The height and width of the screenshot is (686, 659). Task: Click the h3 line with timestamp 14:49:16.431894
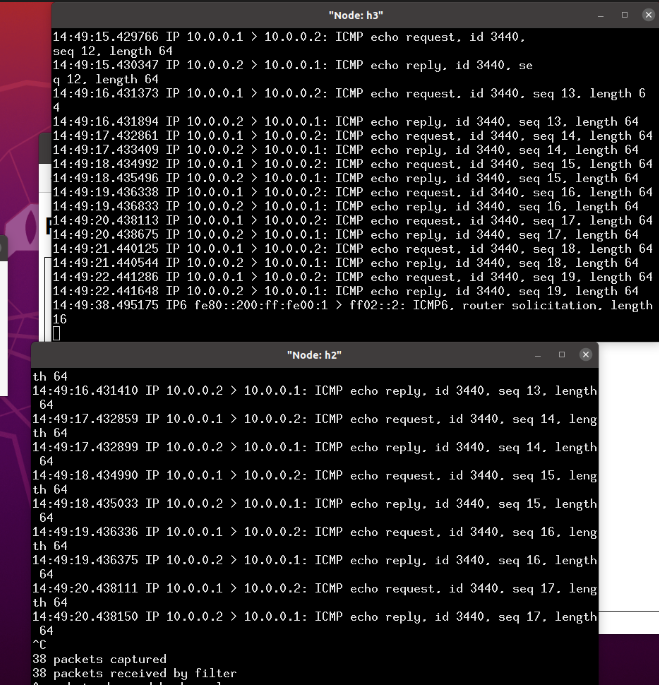coord(346,122)
